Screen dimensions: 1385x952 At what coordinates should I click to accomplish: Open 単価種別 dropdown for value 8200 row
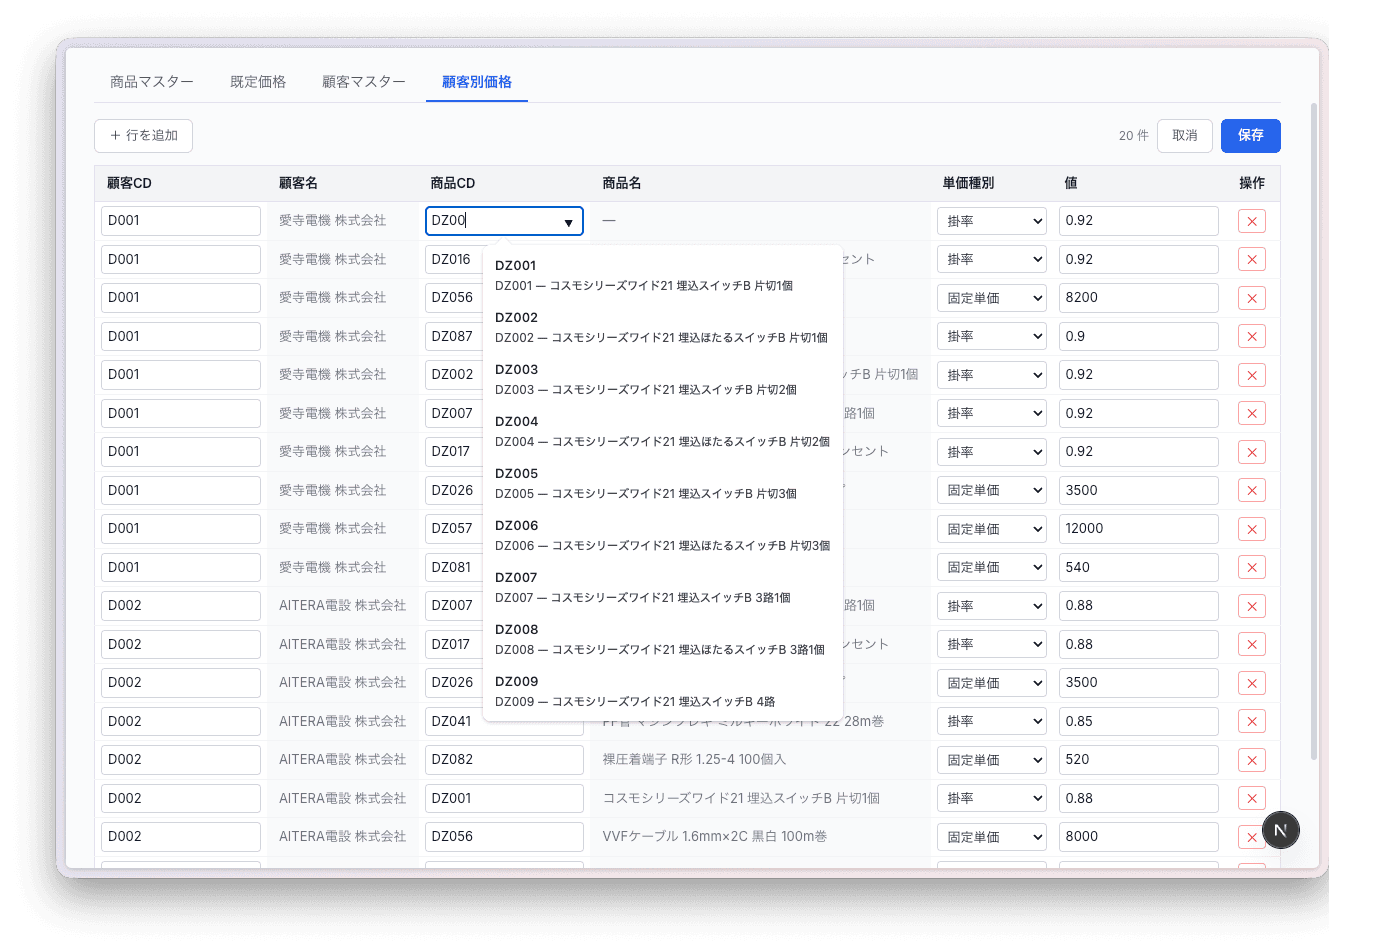pyautogui.click(x=991, y=298)
